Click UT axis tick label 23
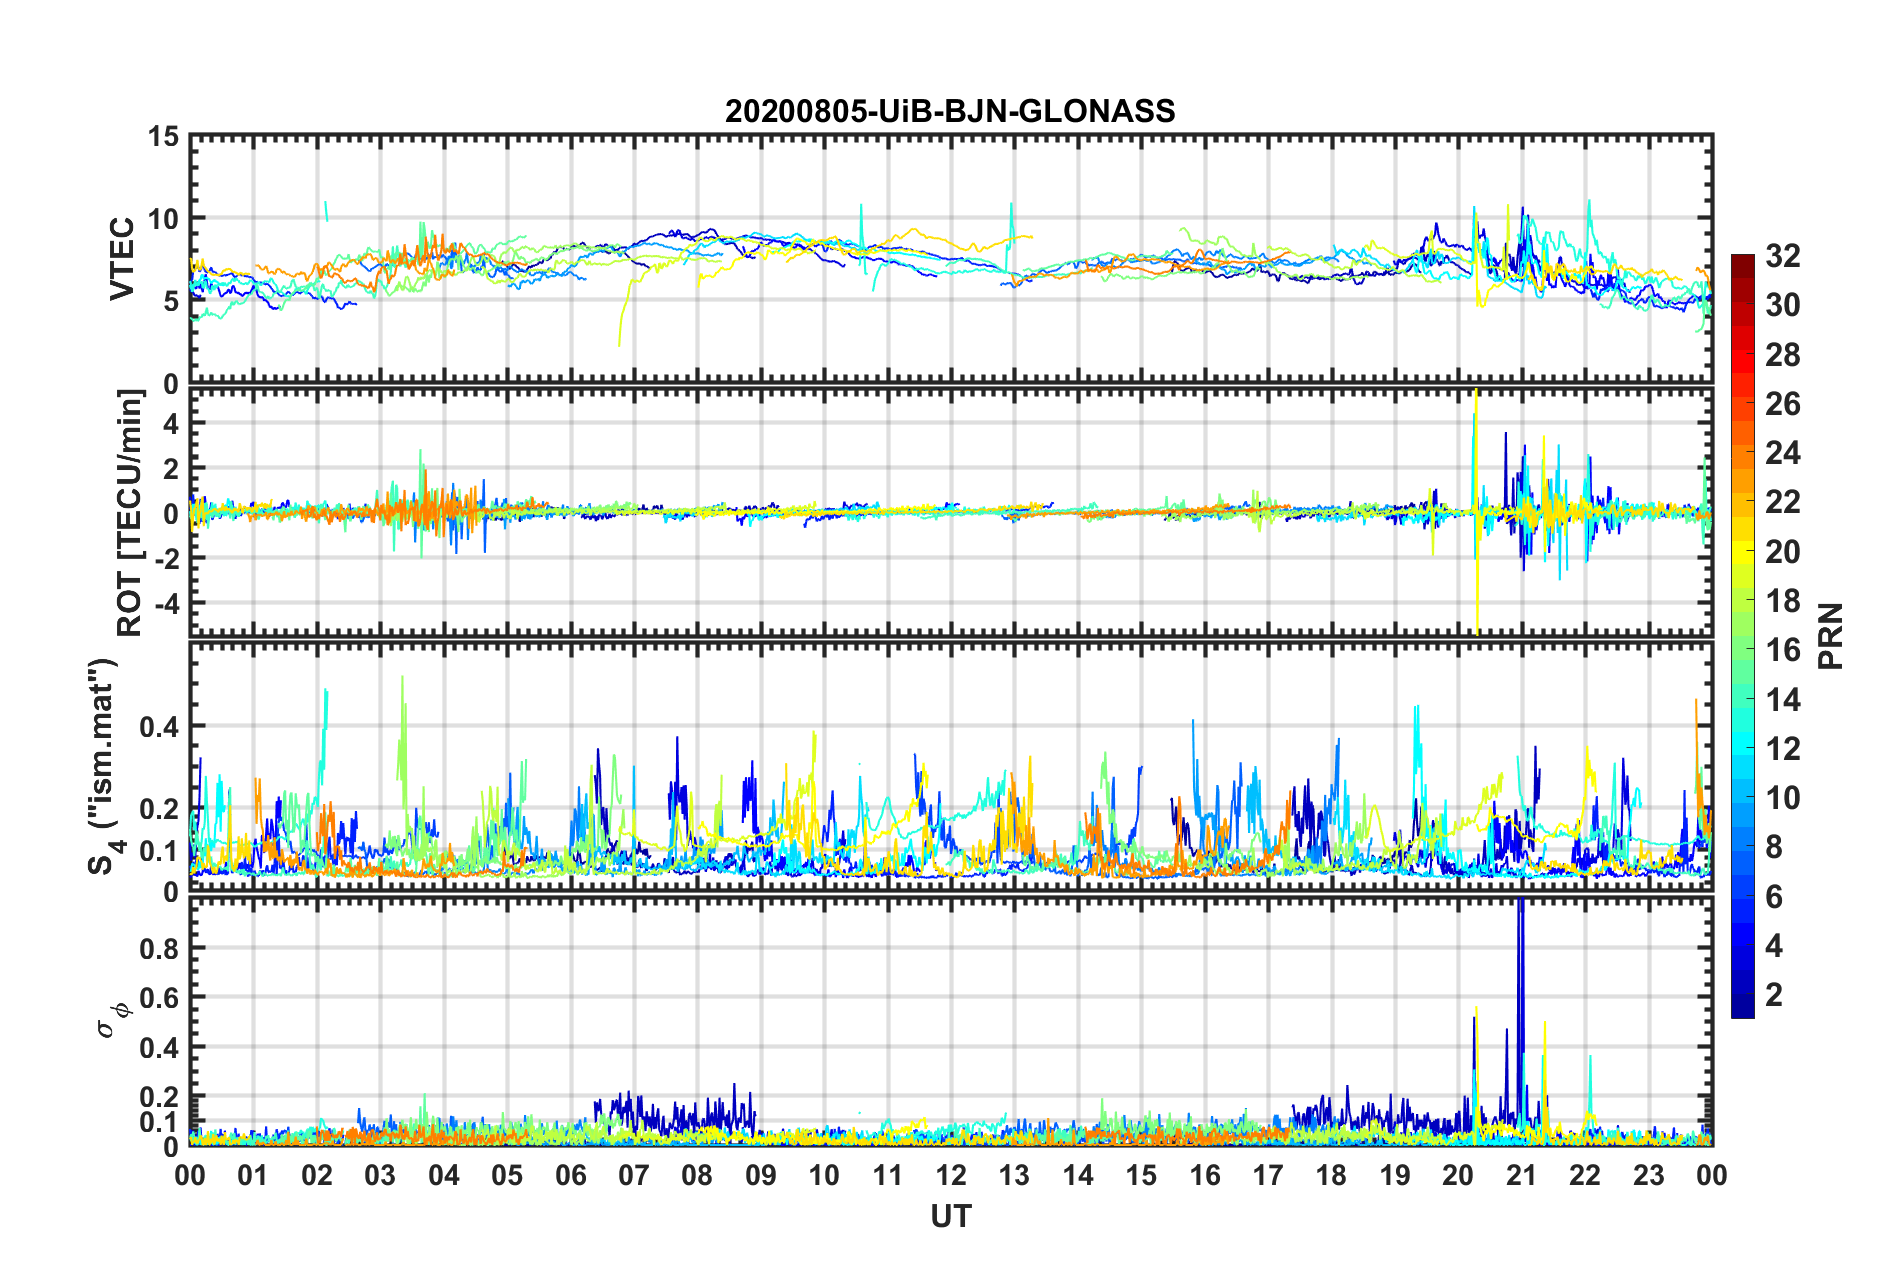 click(x=1649, y=1176)
